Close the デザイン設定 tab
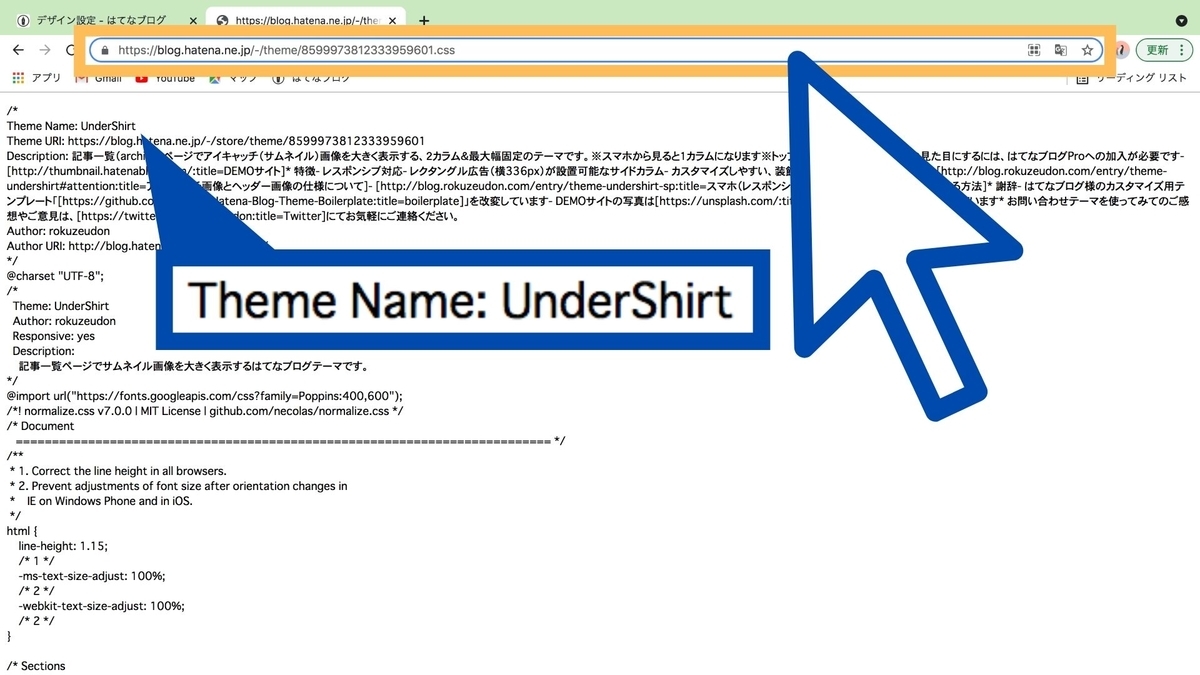Image resolution: width=1200 pixels, height=675 pixels. click(192, 18)
